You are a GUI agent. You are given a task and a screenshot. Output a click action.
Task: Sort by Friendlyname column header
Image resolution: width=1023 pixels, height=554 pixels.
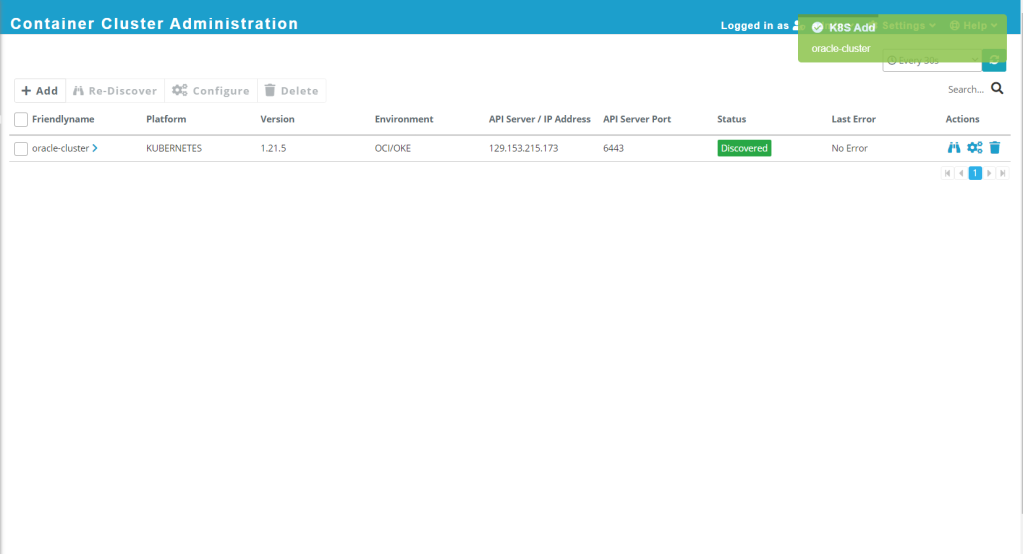[x=63, y=119]
